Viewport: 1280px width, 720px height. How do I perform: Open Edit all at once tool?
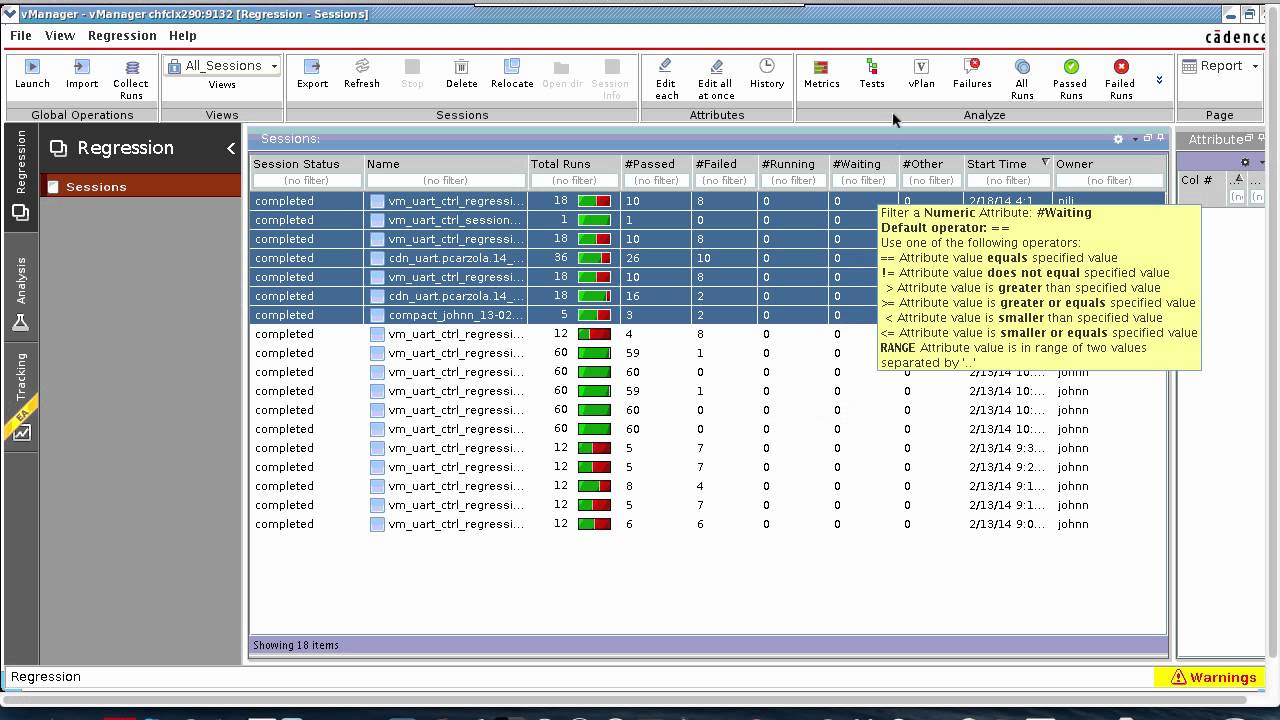tap(716, 79)
